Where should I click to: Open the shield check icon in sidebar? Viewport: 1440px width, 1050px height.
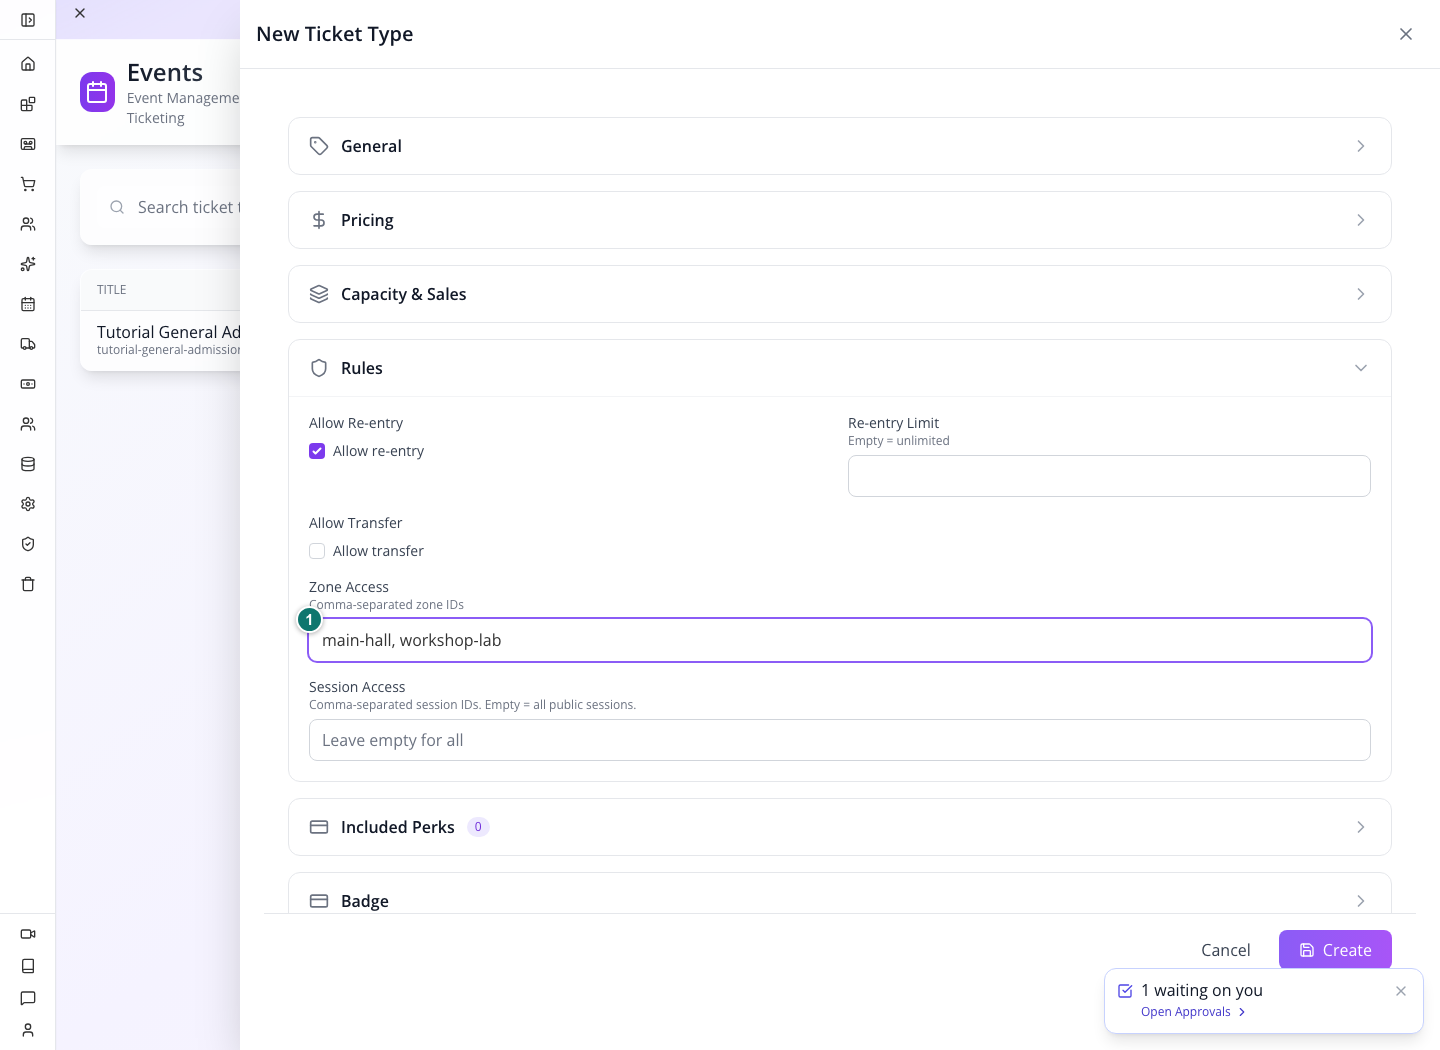click(28, 544)
